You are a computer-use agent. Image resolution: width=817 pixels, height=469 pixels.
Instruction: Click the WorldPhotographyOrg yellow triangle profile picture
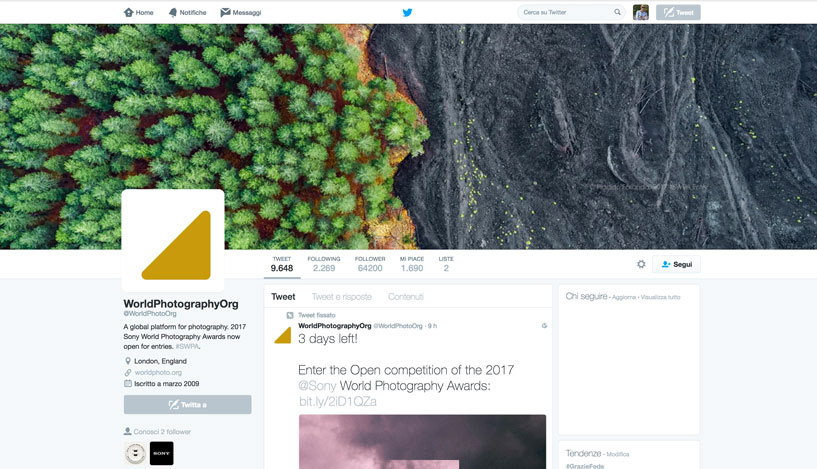(x=173, y=240)
